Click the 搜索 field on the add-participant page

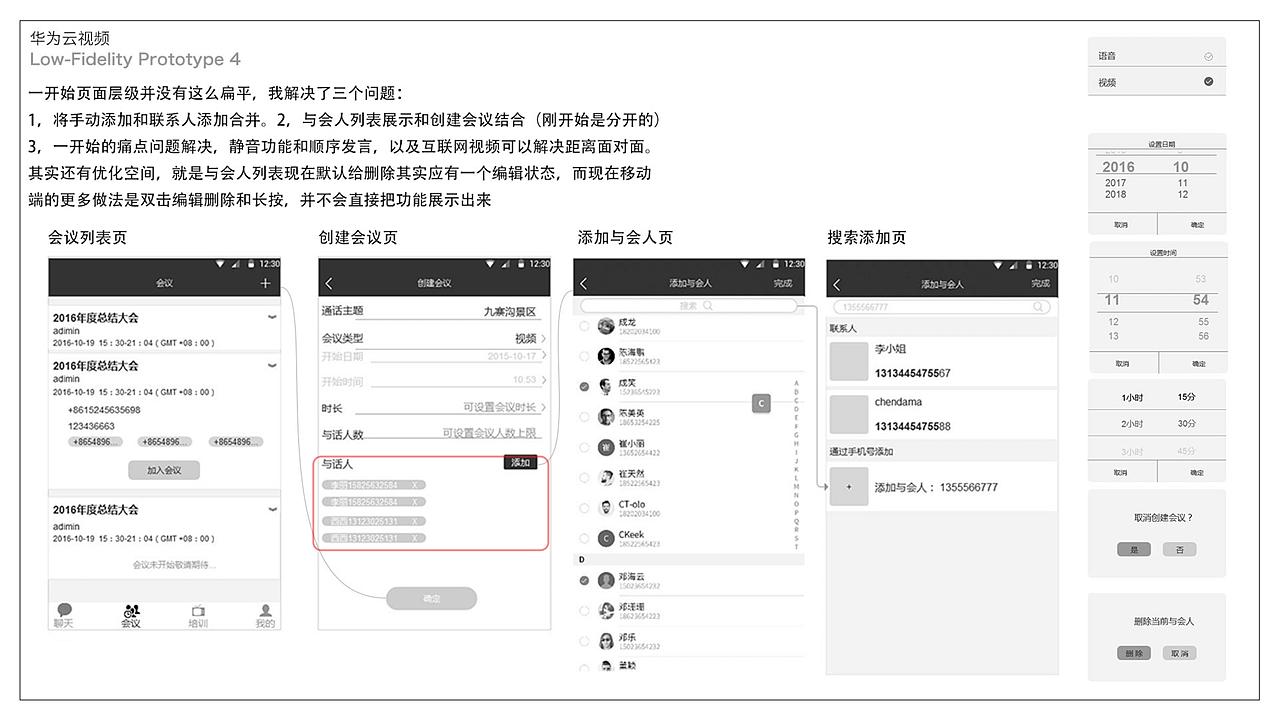[x=689, y=306]
